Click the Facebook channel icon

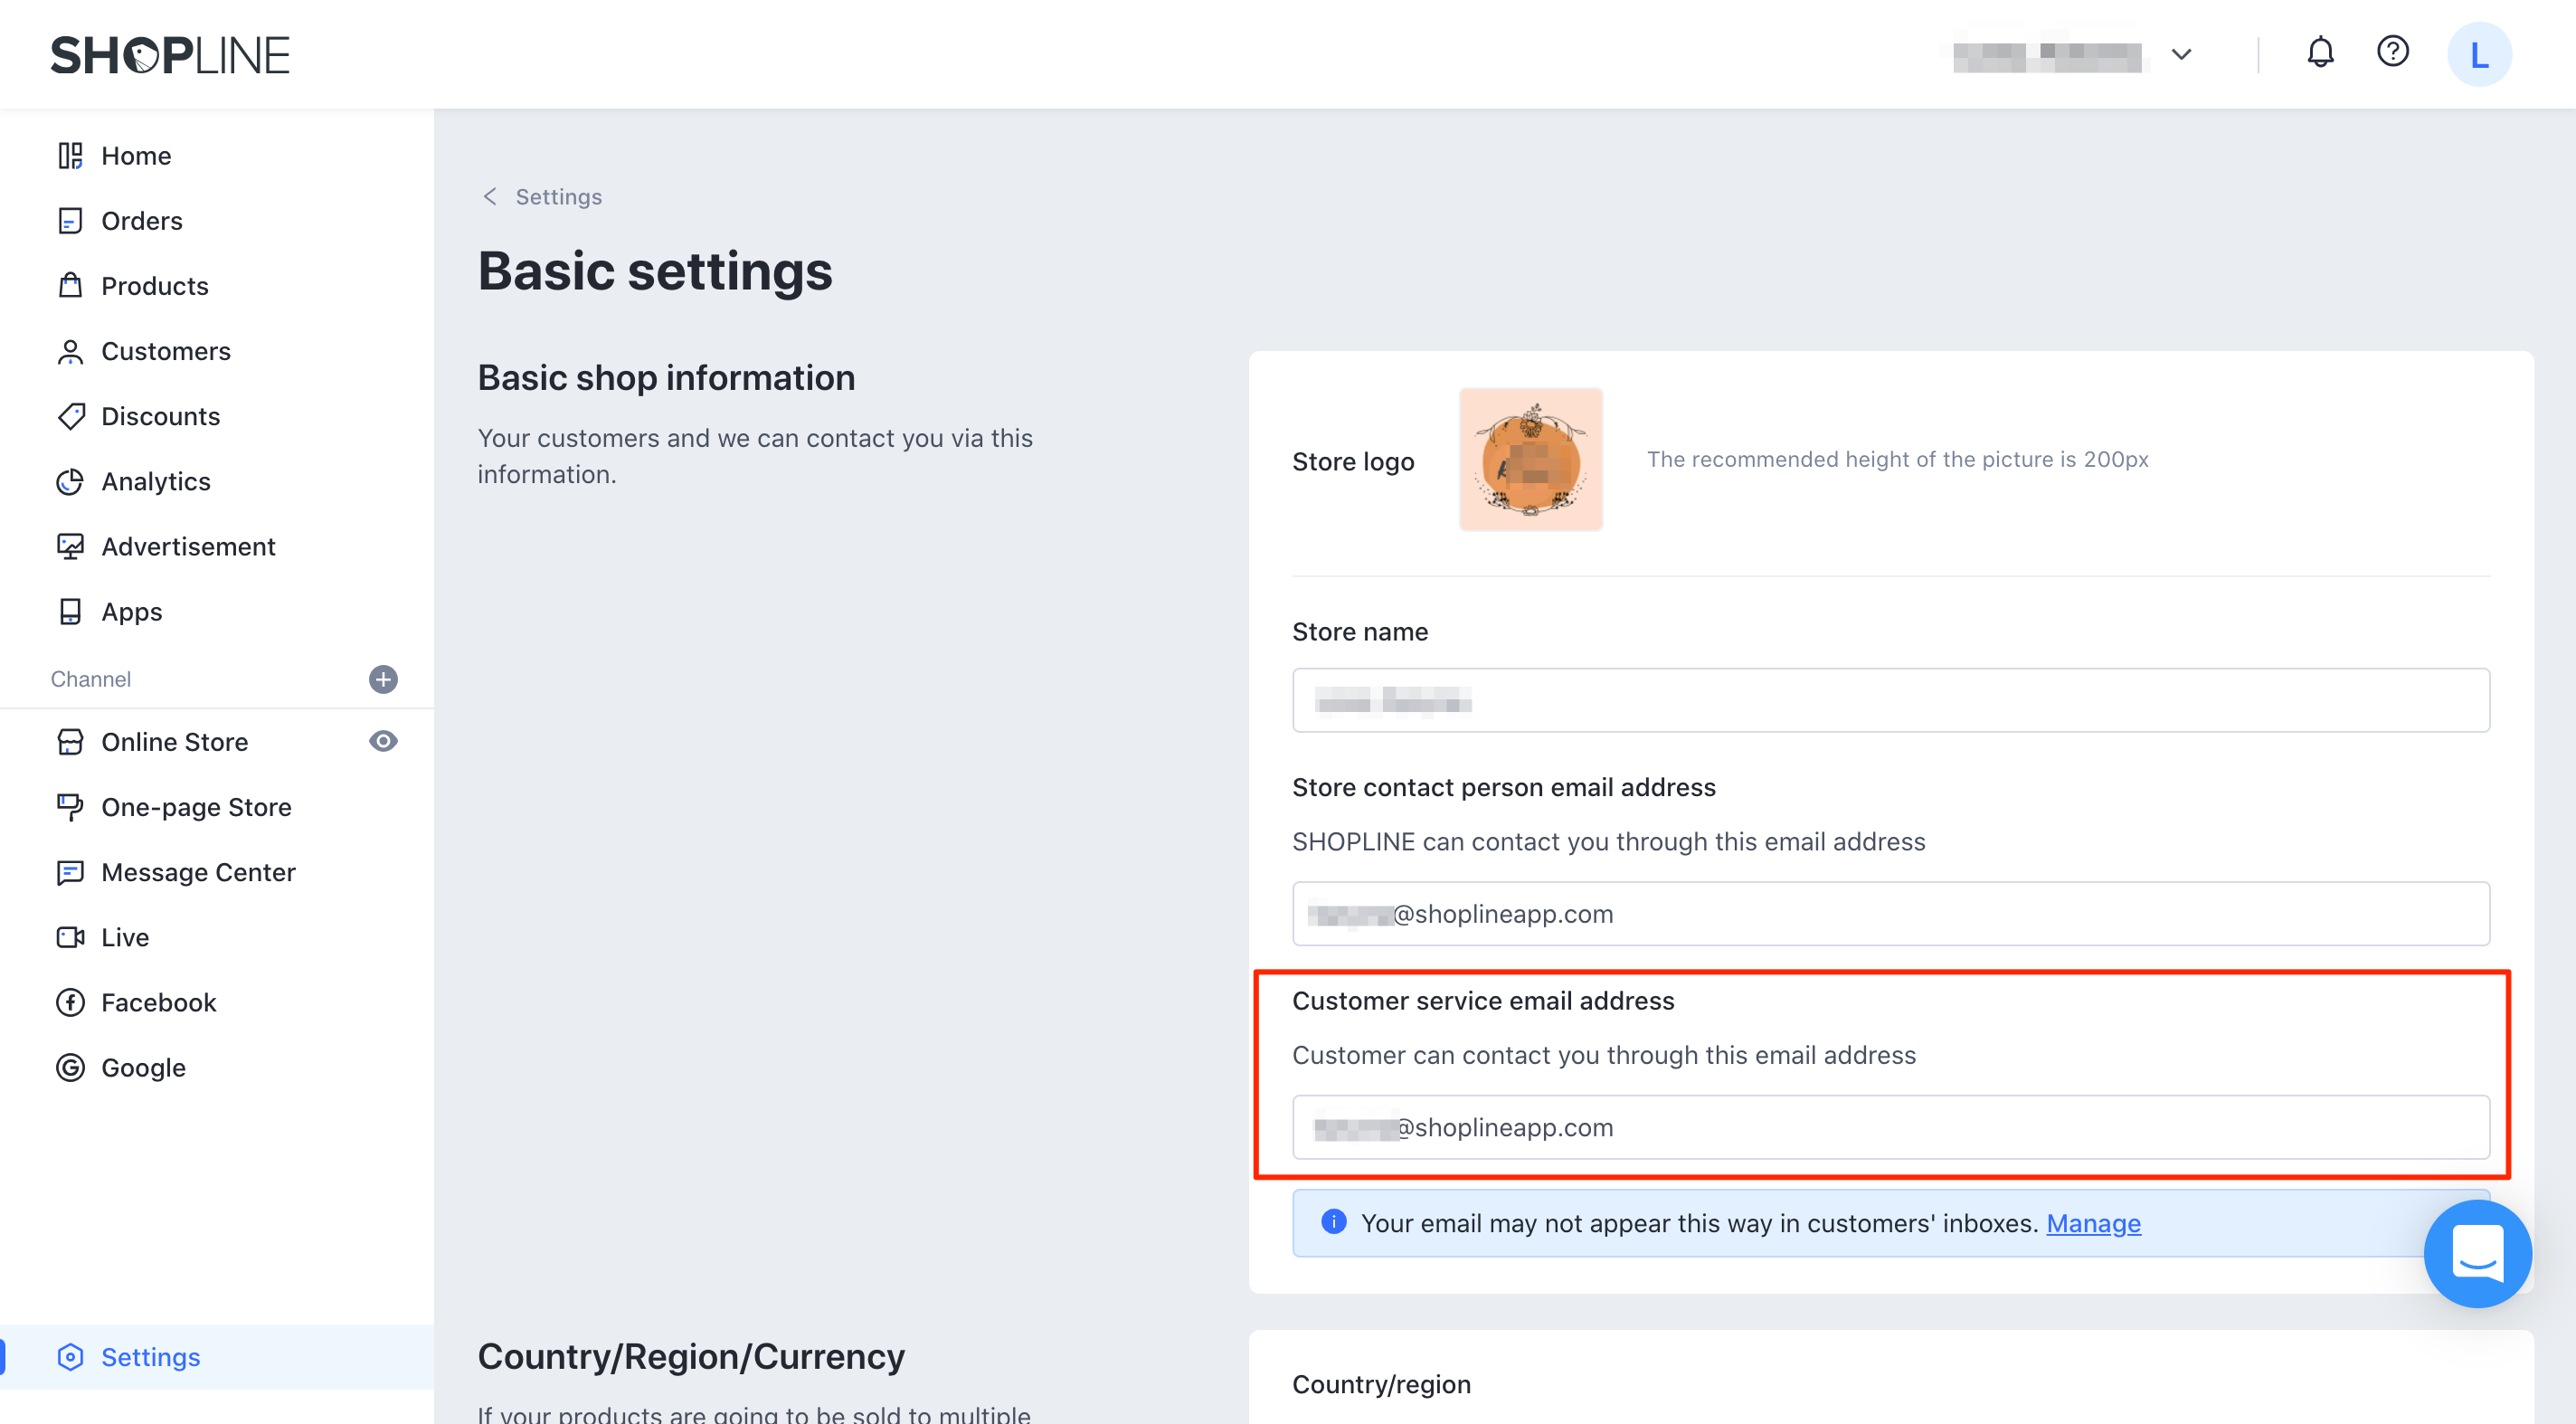pyautogui.click(x=70, y=1002)
